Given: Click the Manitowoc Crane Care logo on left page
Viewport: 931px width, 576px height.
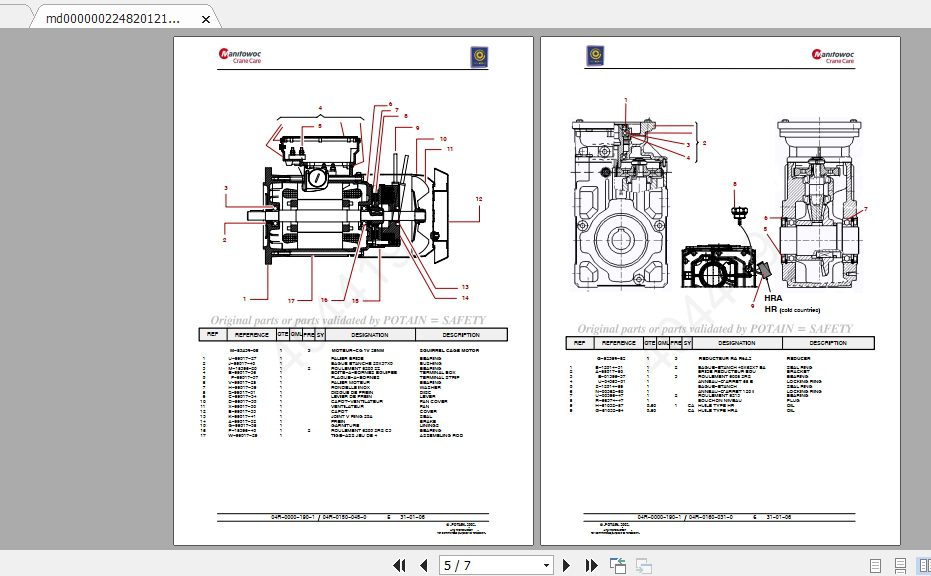Looking at the screenshot, I should [x=240, y=56].
